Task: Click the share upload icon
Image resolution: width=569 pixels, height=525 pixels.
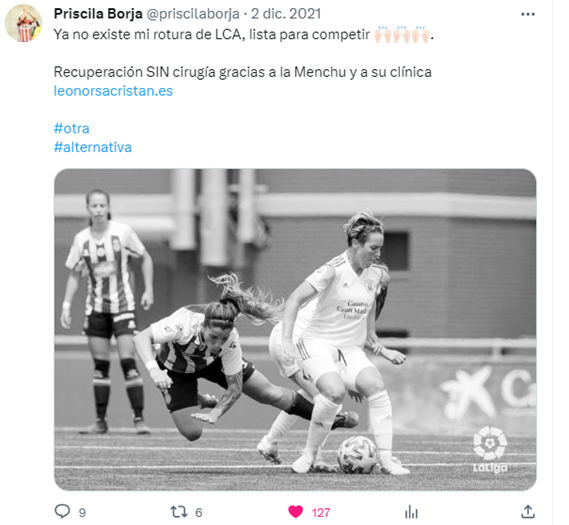Action: click(x=528, y=512)
